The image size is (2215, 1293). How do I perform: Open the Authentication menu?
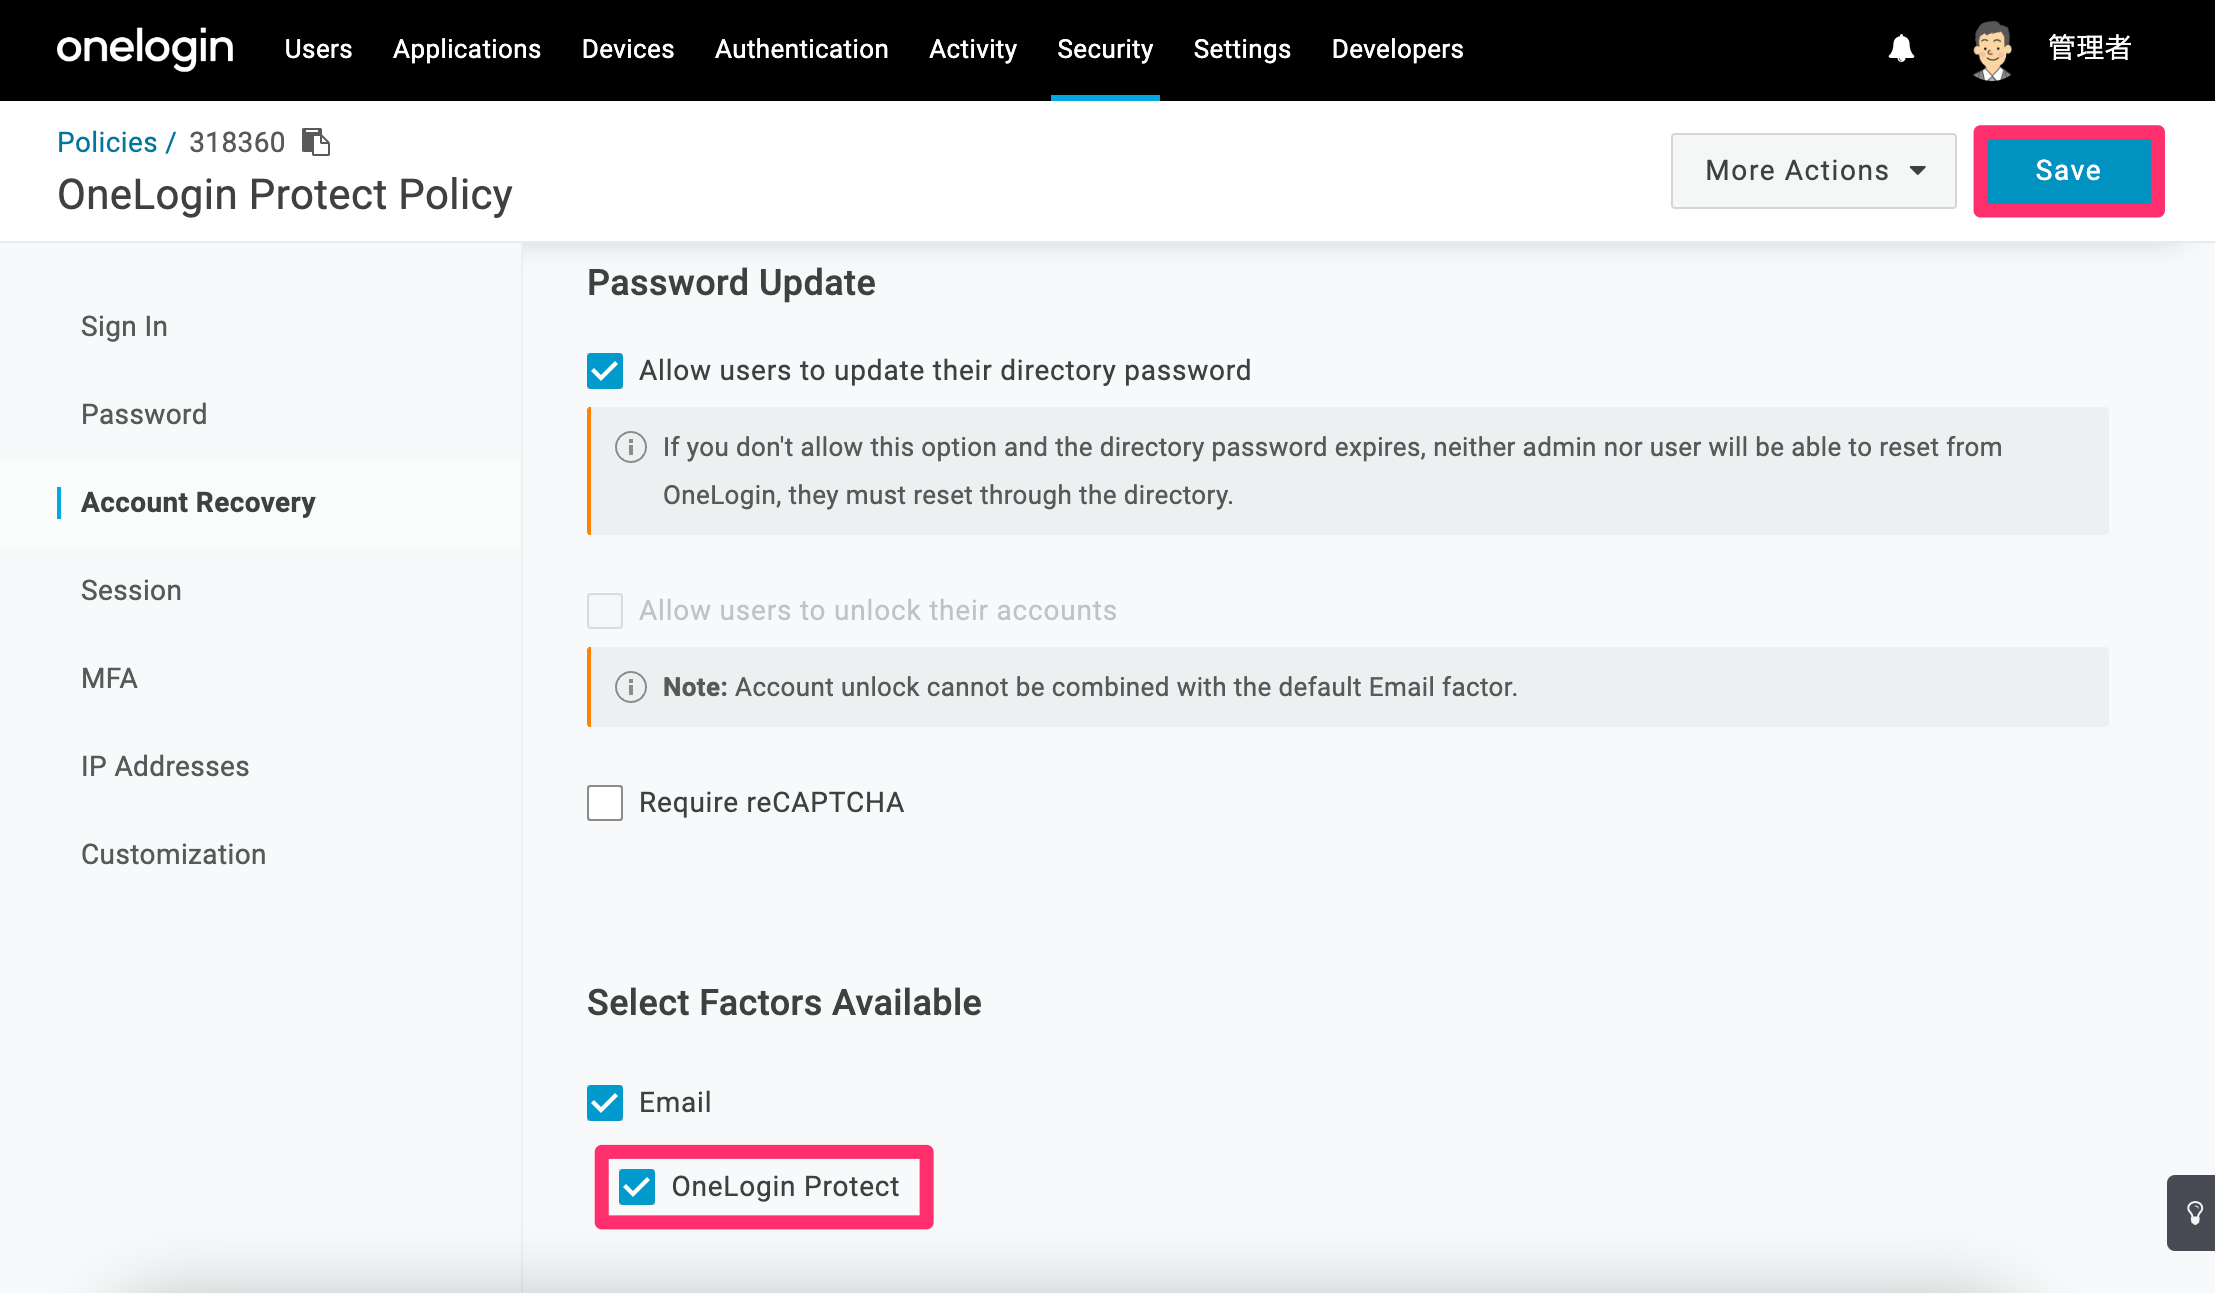click(x=802, y=49)
